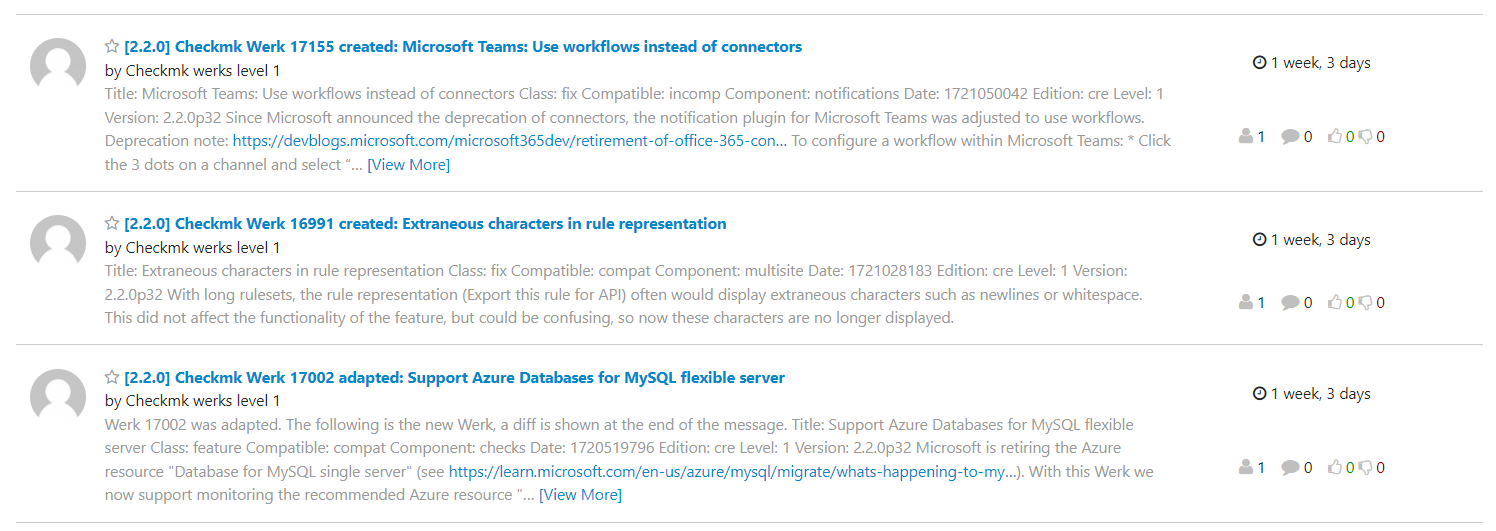1496x531 pixels.
Task: Open the Werk 16991 Extraneous characters title
Action: pos(425,223)
